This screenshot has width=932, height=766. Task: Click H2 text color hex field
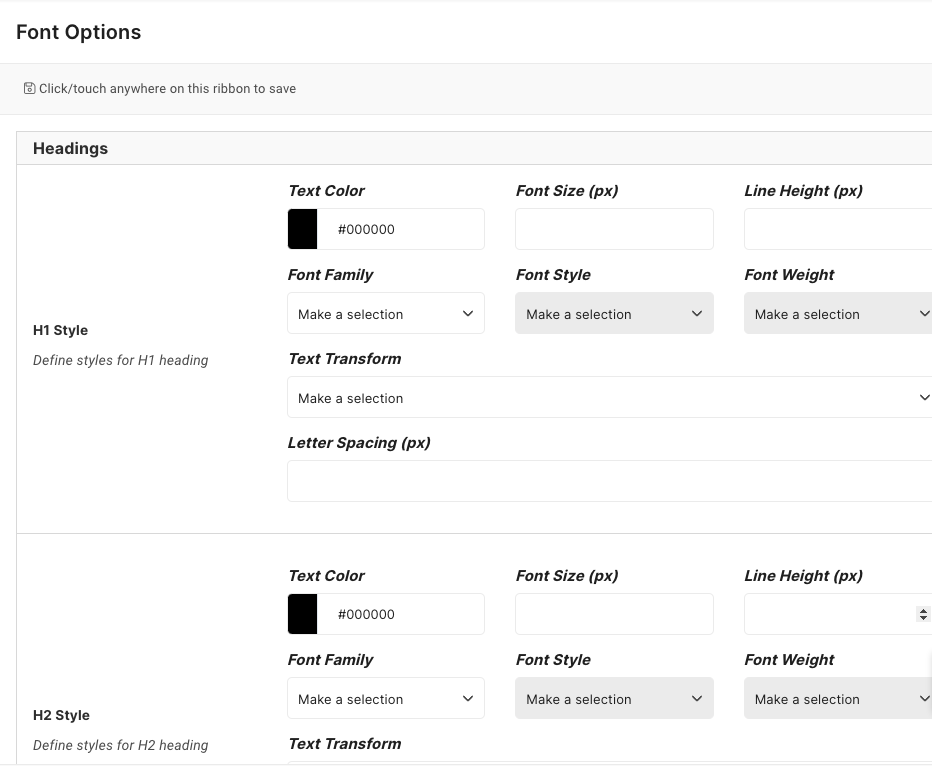(401, 614)
